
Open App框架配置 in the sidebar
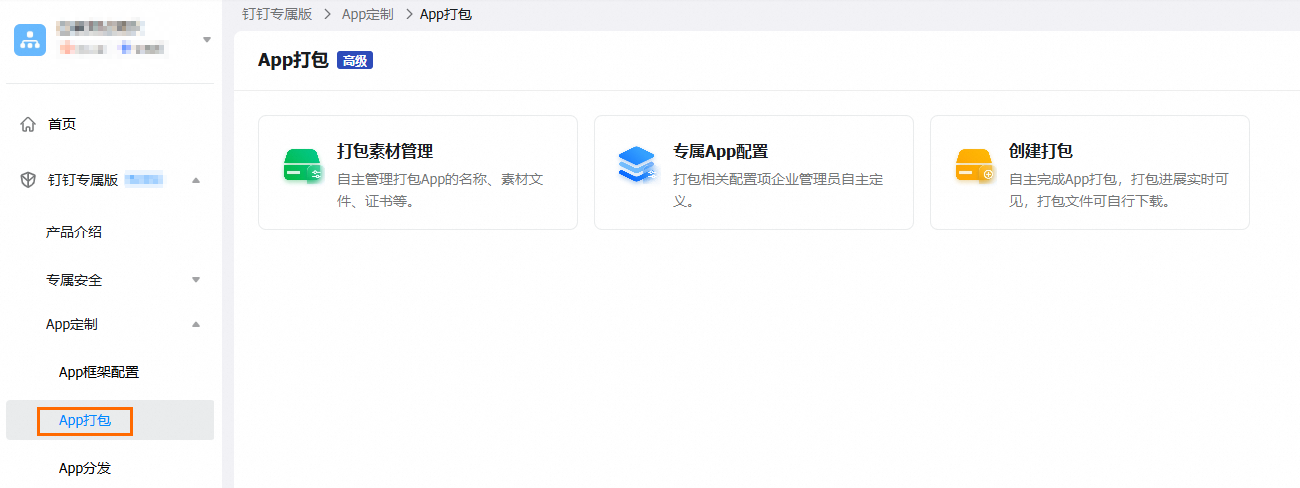[99, 372]
